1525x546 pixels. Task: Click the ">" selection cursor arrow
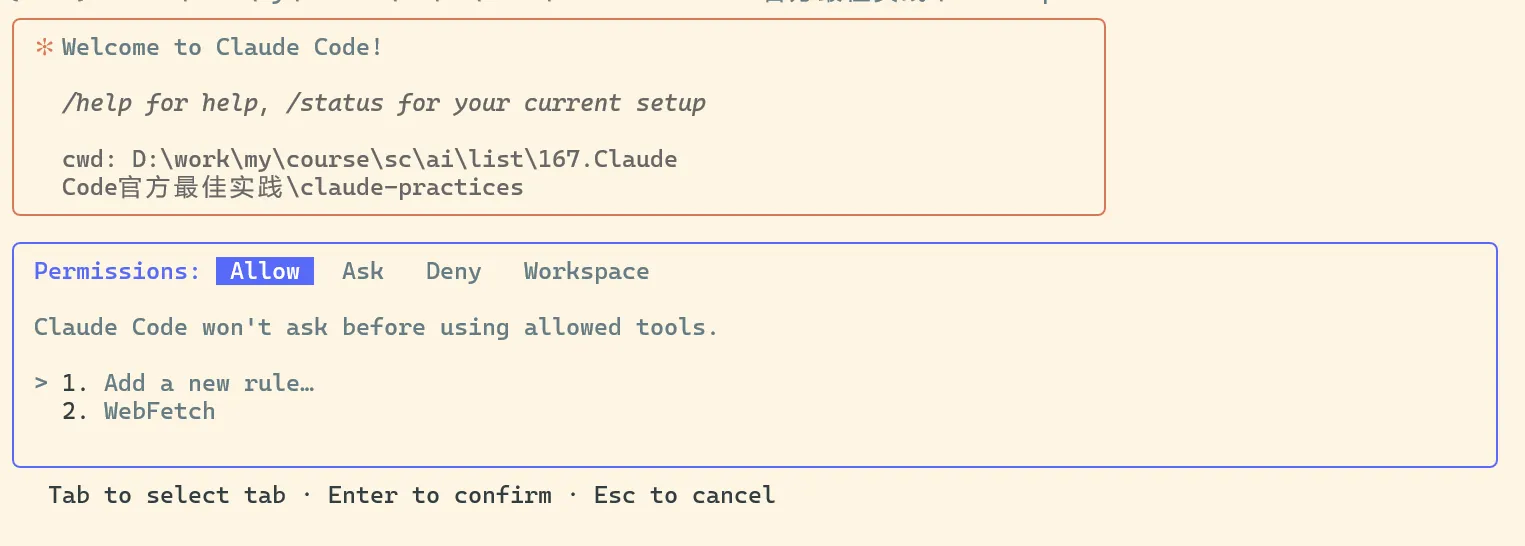[x=41, y=383]
